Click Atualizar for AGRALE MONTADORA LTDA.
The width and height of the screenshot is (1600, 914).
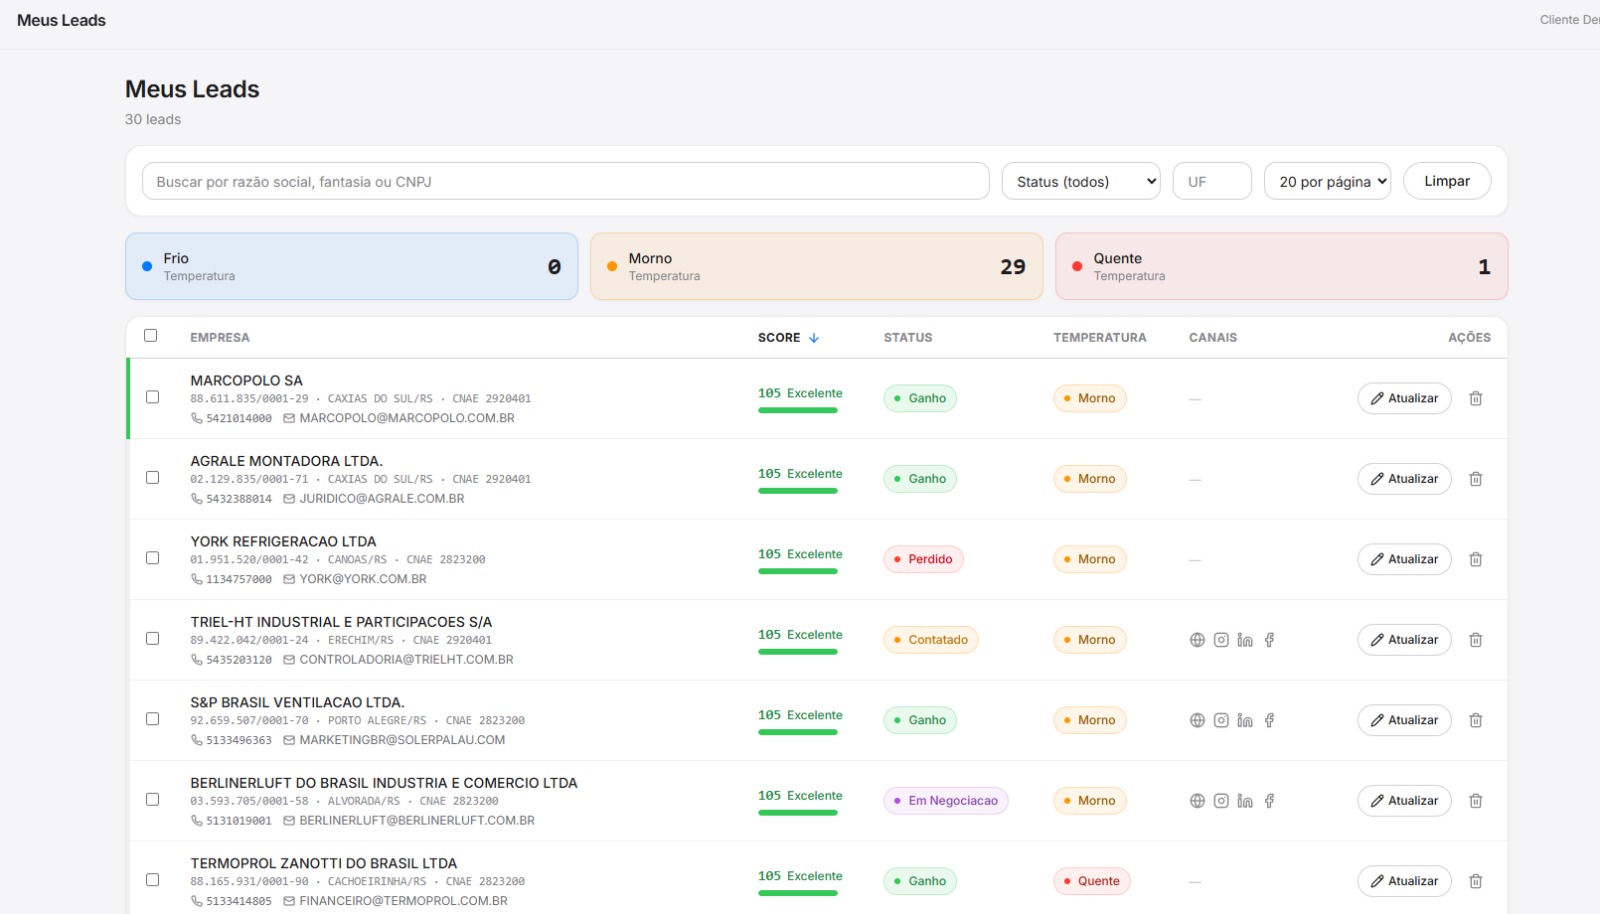coord(1404,479)
